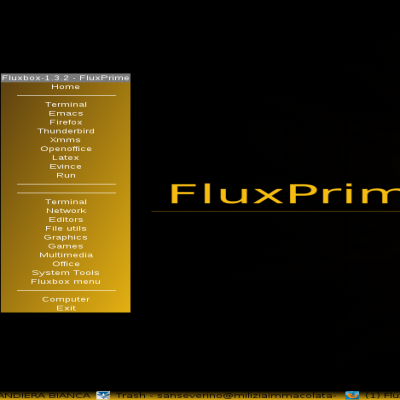
Task: Expand the System Tools submenu
Action: click(66, 273)
